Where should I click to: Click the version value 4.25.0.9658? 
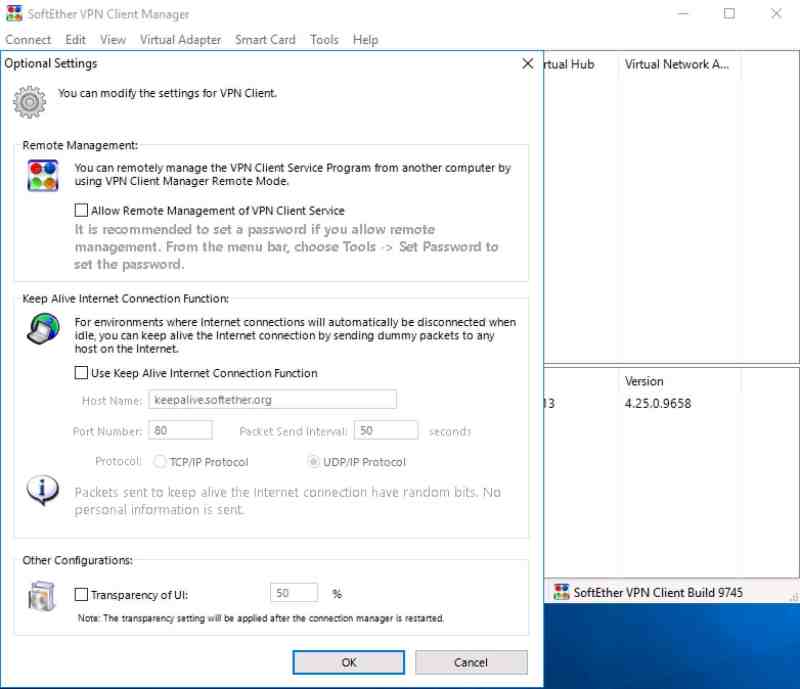(x=658, y=403)
